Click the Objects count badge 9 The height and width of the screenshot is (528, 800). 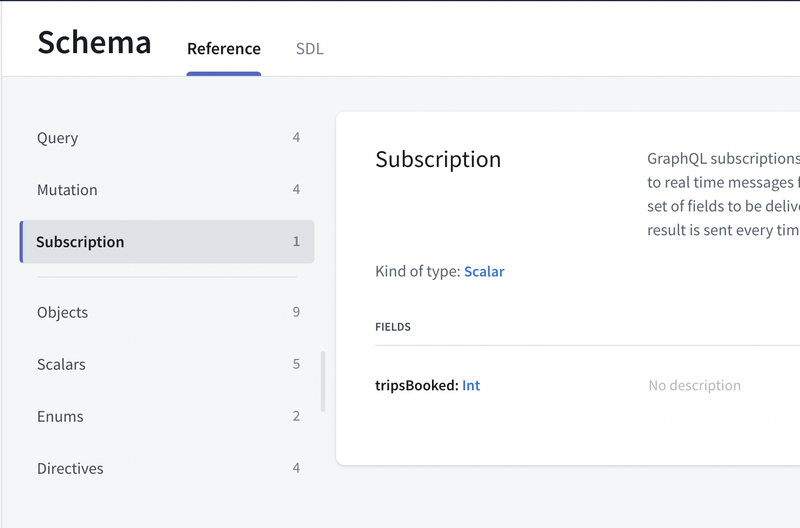(296, 312)
